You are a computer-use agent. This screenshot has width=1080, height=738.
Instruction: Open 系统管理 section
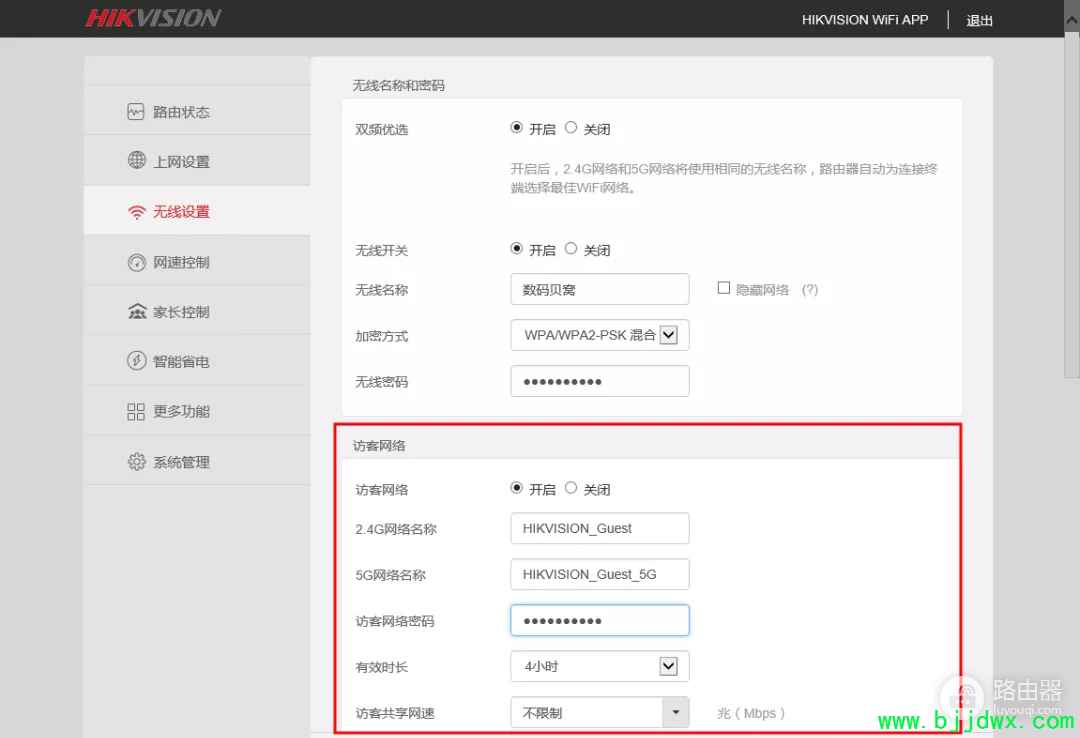[x=197, y=461]
